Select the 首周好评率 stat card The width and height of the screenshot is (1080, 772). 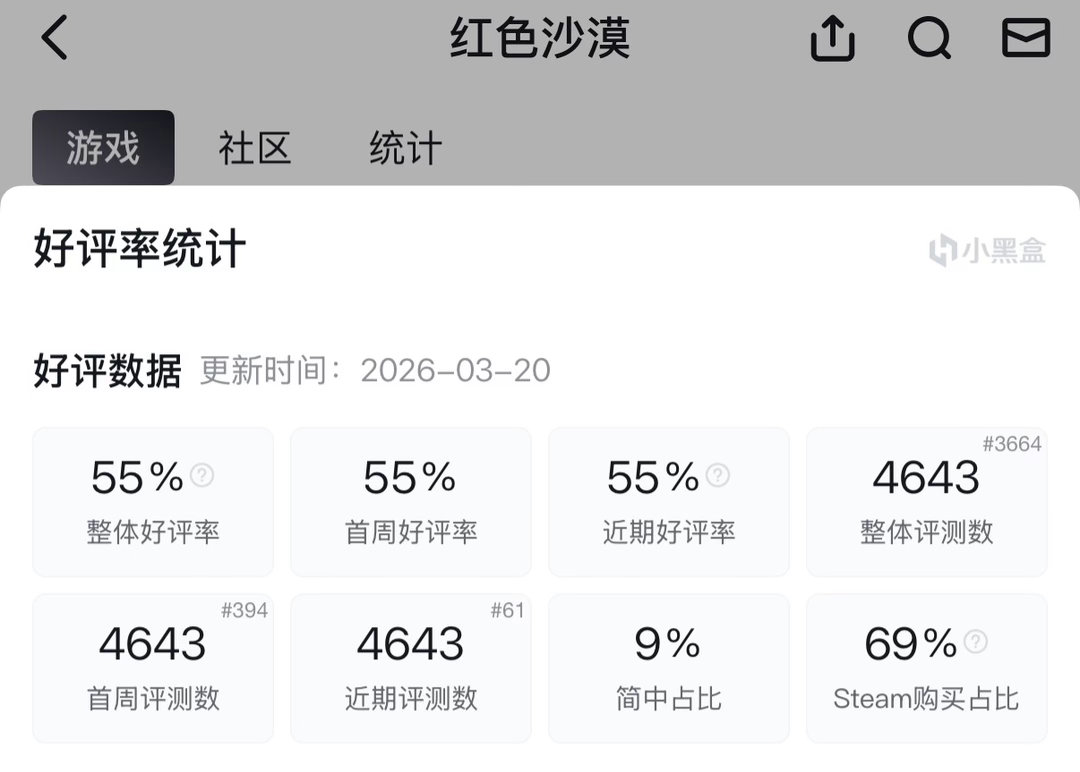(410, 500)
